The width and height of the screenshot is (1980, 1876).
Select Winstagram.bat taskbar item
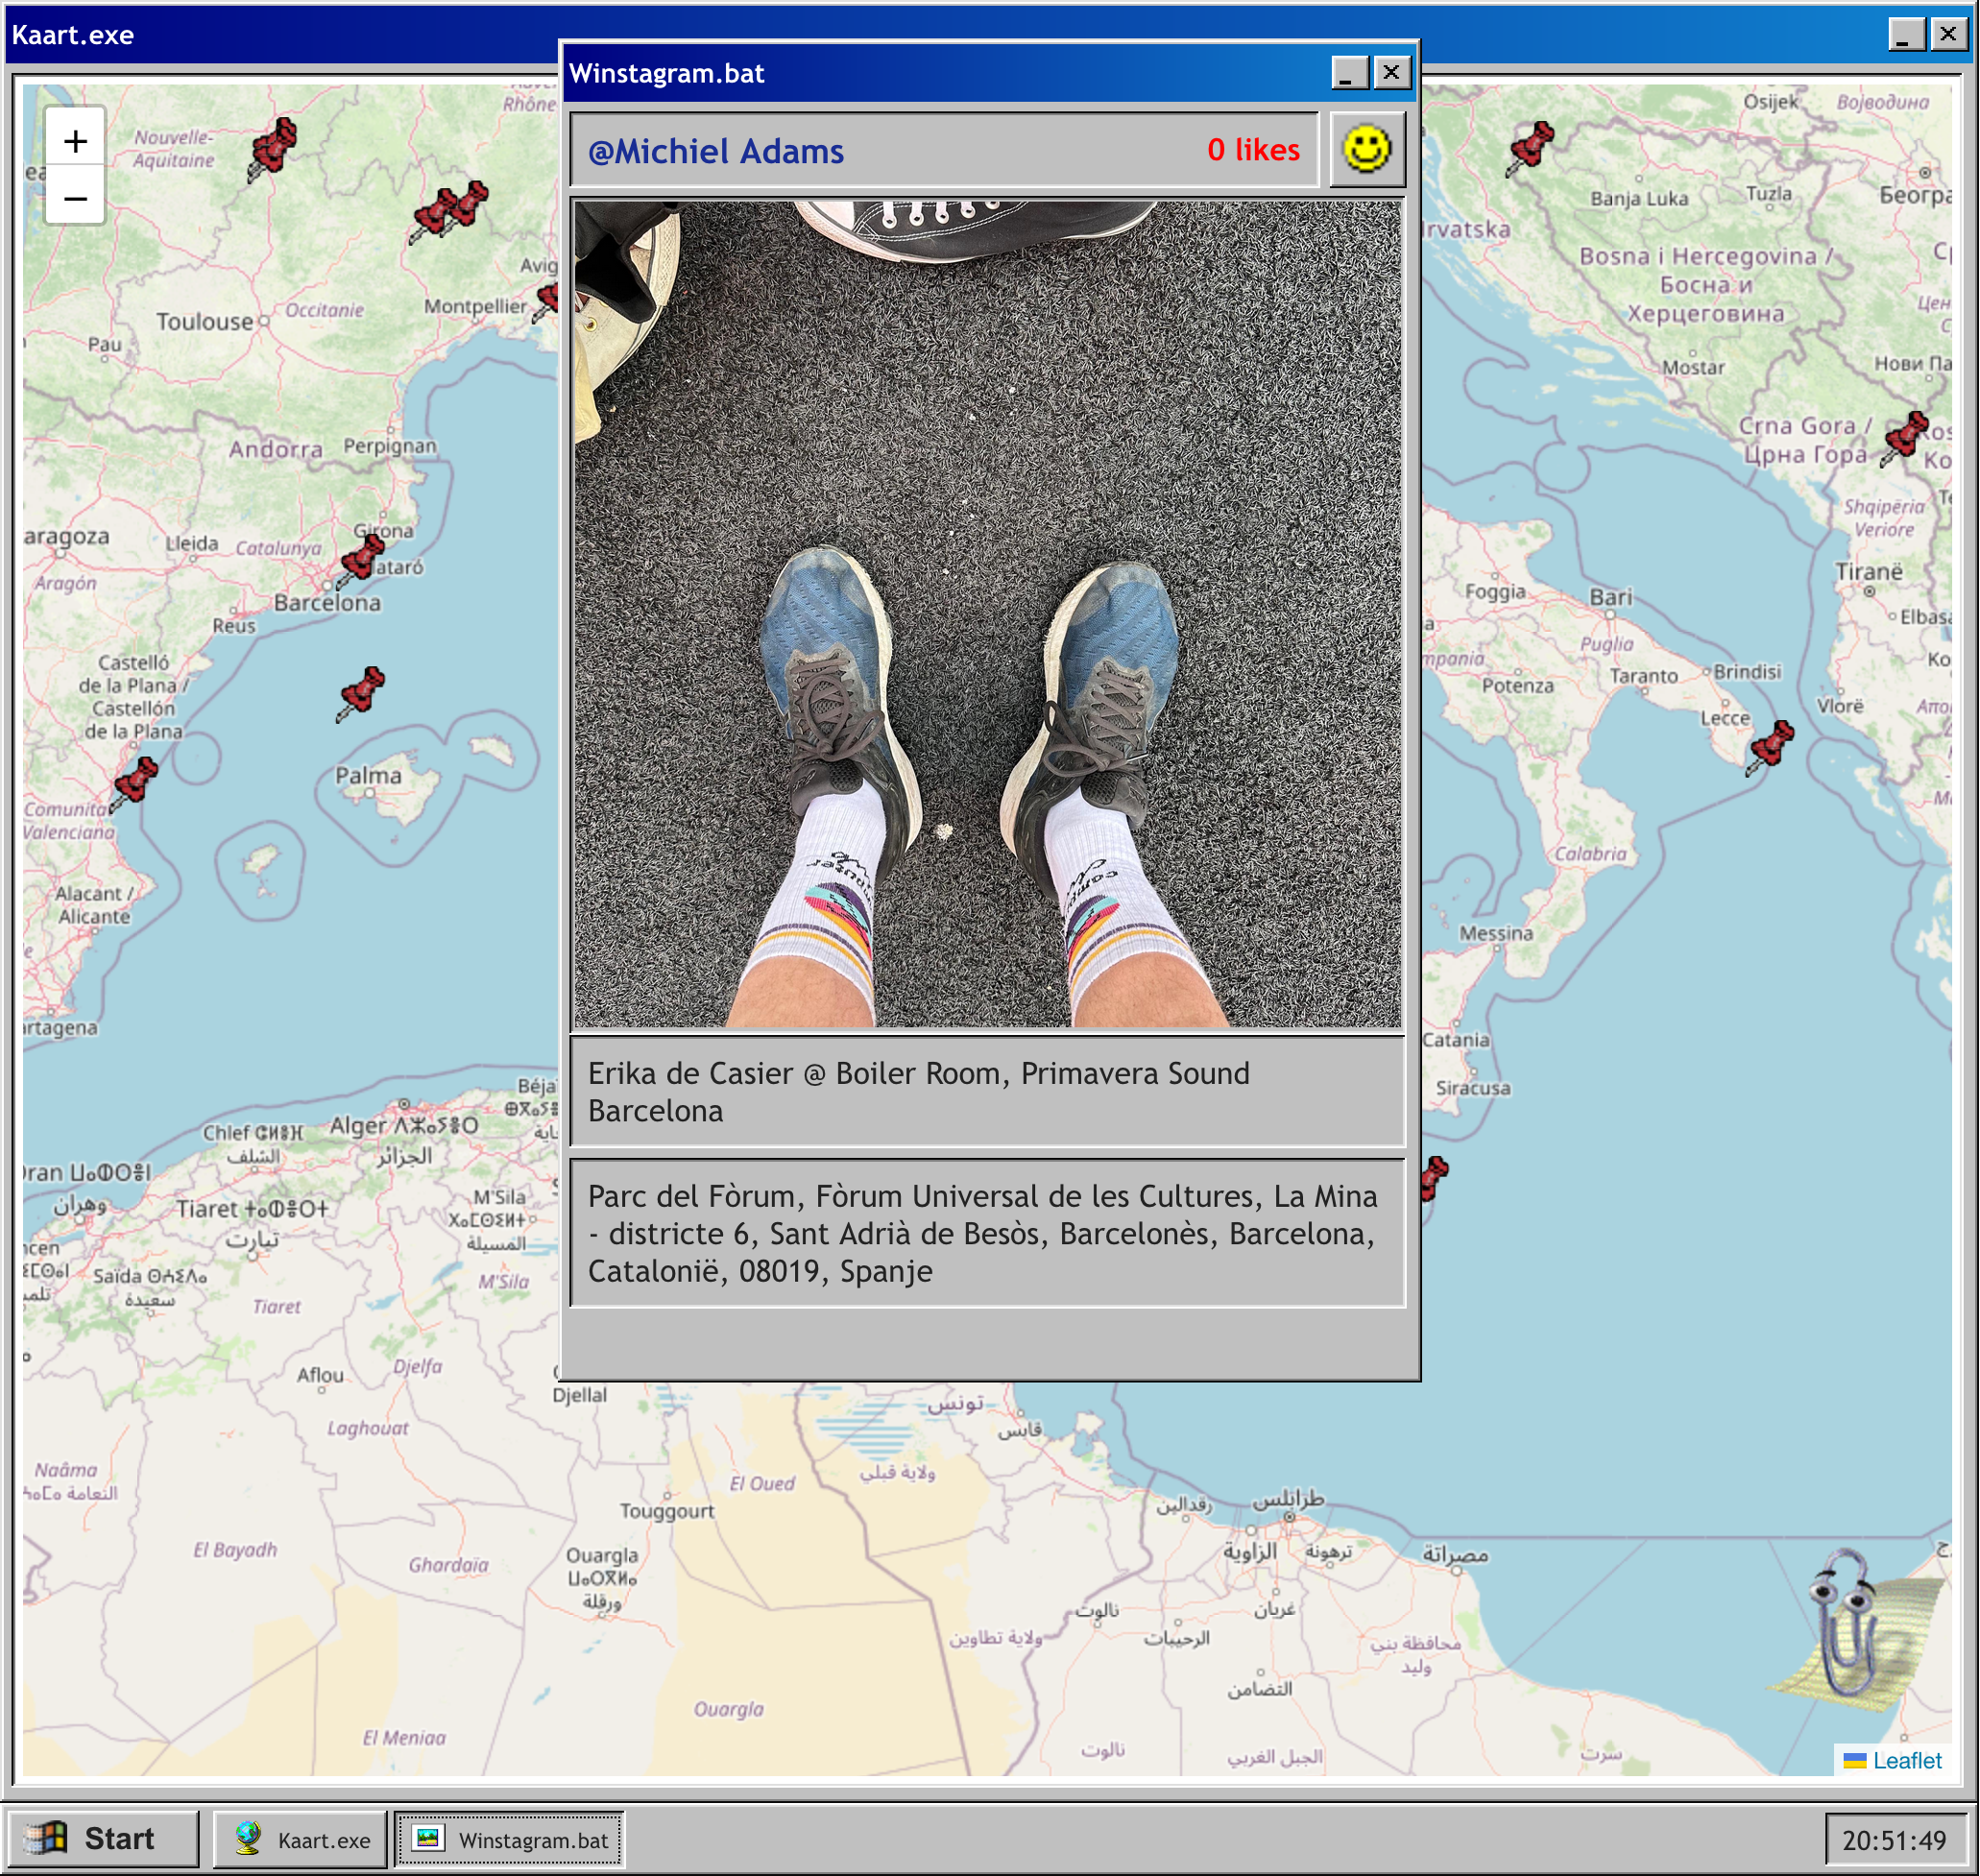click(510, 1839)
